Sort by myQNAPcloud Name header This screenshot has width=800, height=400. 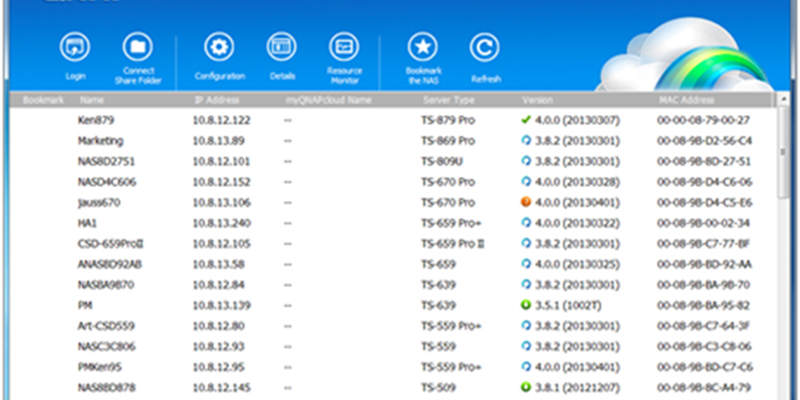click(x=328, y=100)
